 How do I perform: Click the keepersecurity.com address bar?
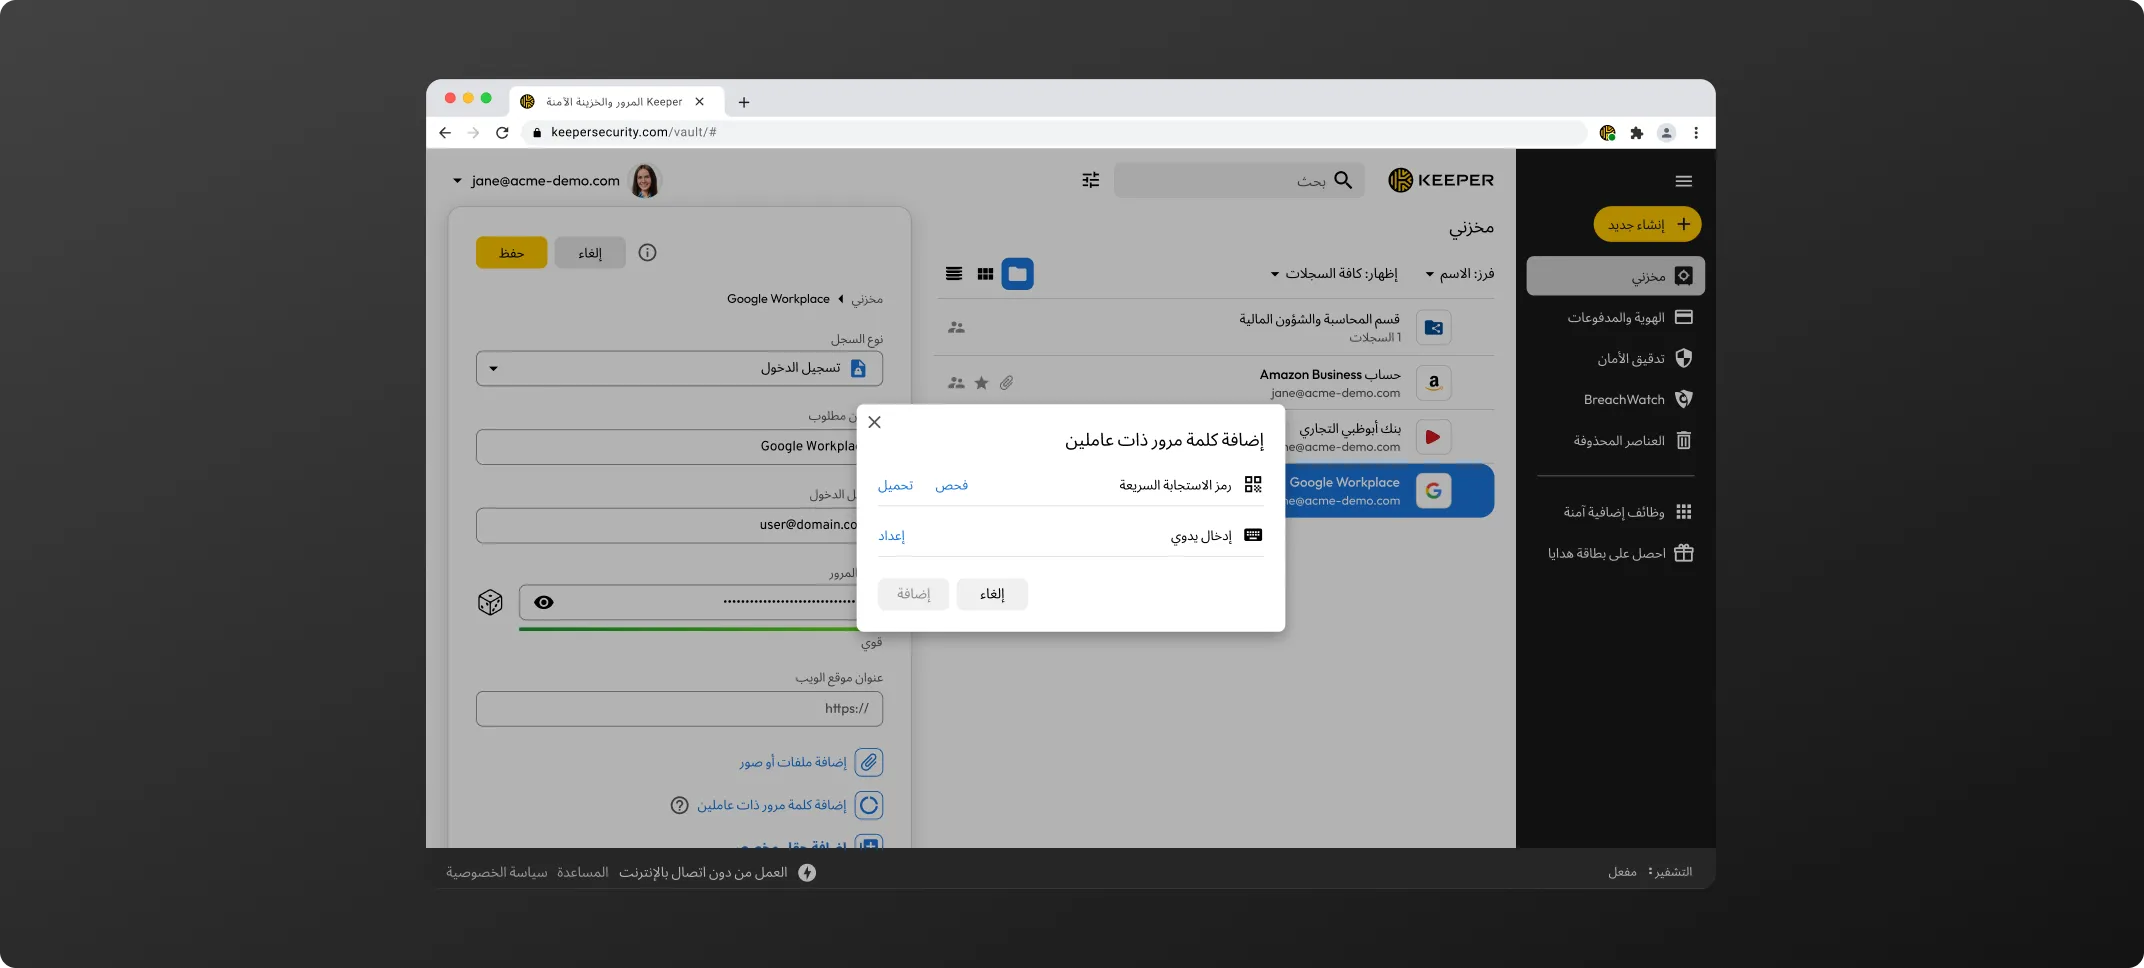(1055, 132)
